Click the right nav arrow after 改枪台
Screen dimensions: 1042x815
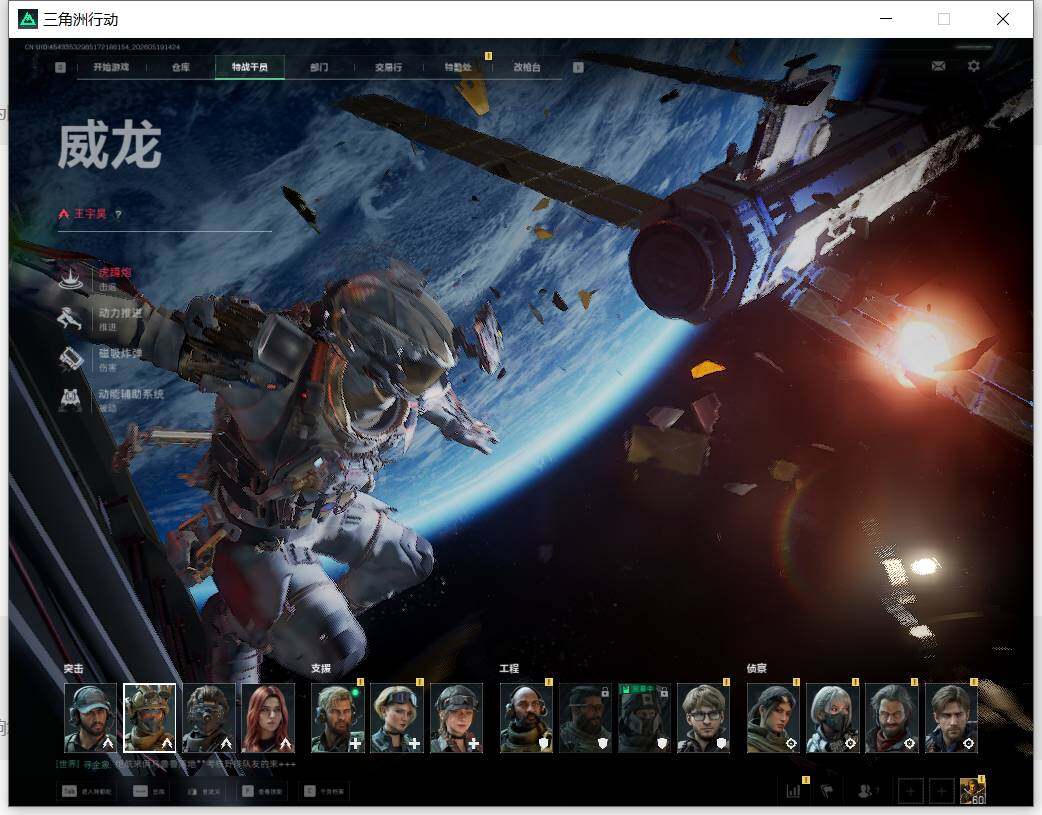coord(578,67)
